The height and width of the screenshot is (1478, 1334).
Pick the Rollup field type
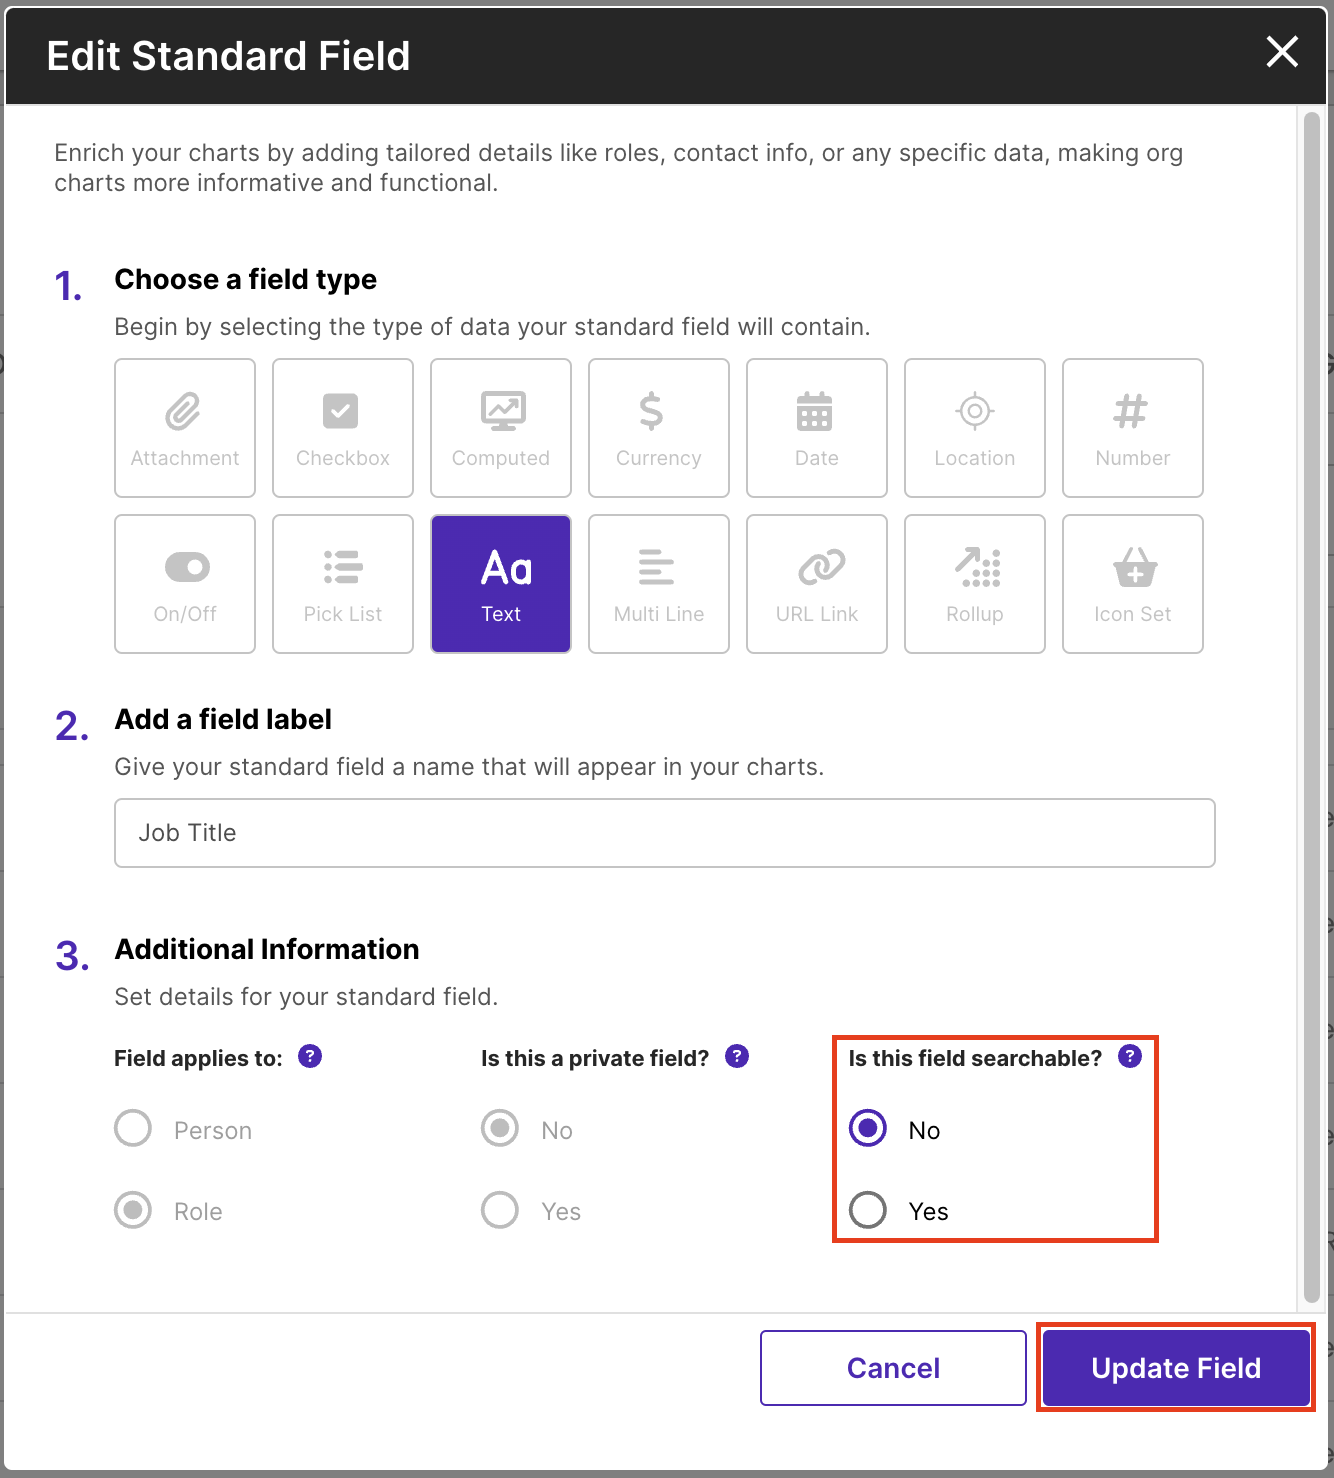975,584
